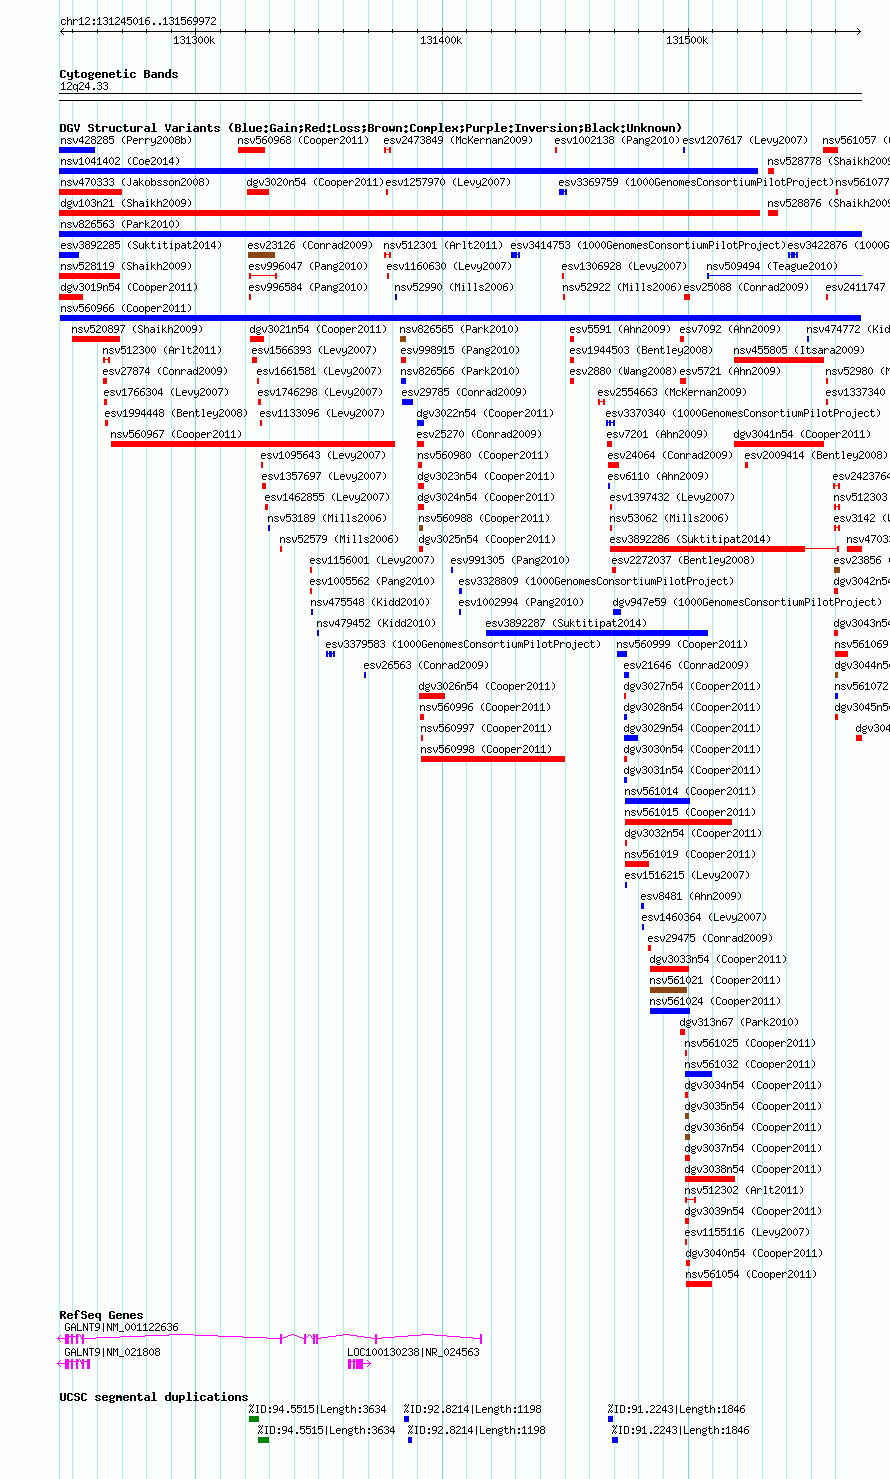Click esv2554663 (McKernan2009) variant
The image size is (890, 1479).
(x=672, y=393)
